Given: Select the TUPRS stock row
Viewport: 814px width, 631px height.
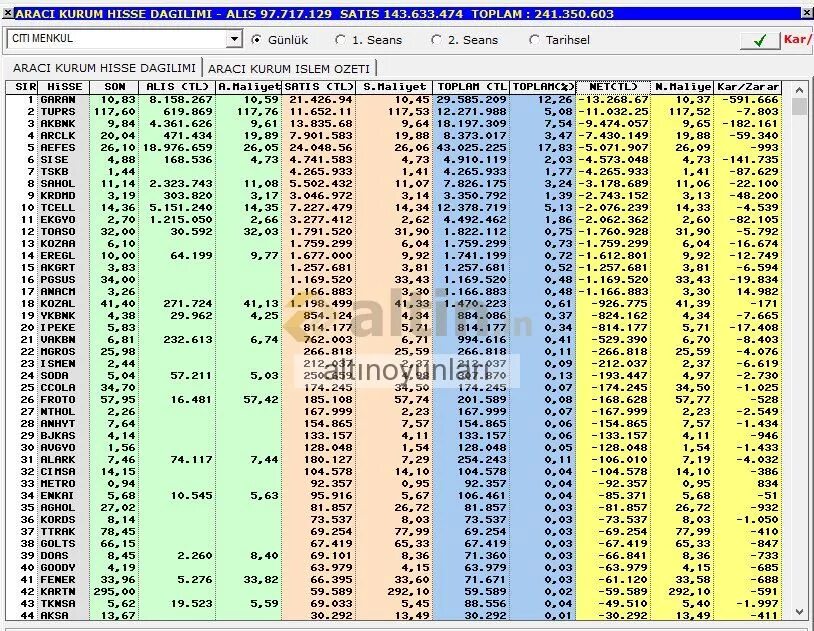Looking at the screenshot, I should point(394,112).
